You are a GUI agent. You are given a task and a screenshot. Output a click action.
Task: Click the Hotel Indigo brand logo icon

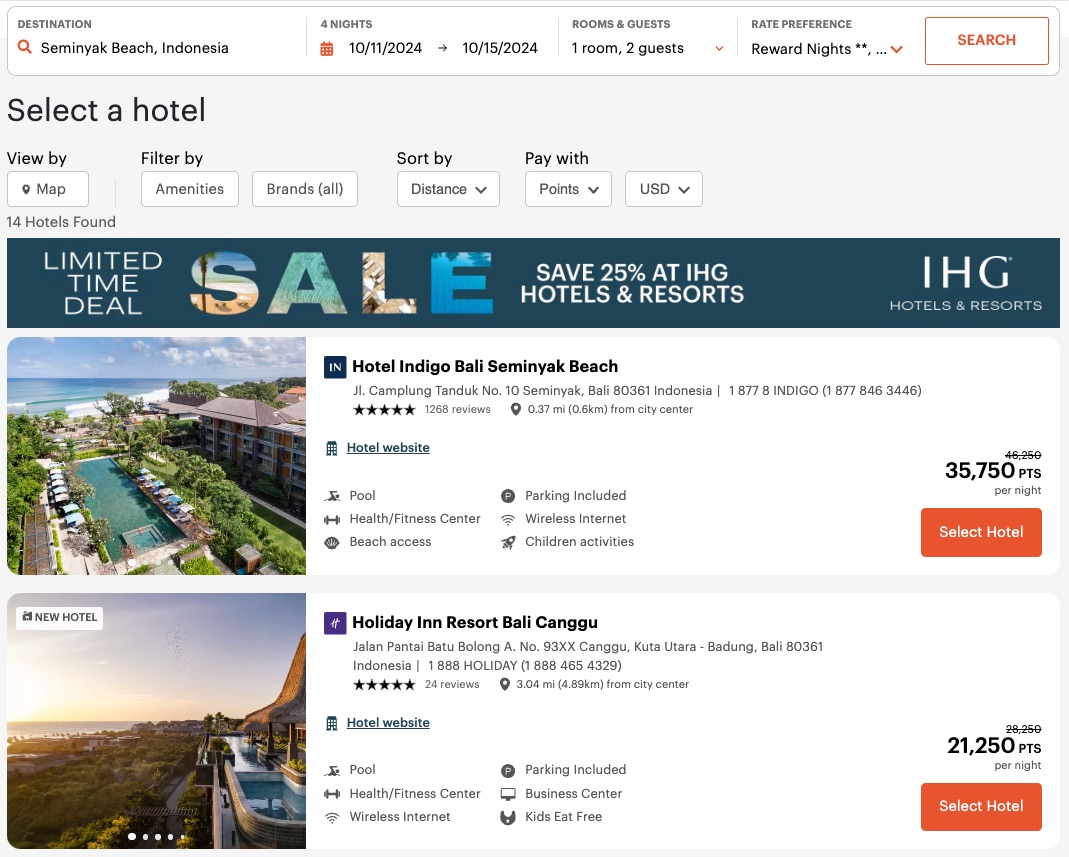pos(335,367)
